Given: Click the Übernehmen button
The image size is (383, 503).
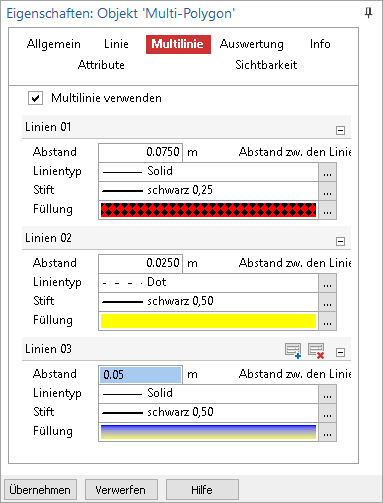Looking at the screenshot, I should click(x=40, y=490).
